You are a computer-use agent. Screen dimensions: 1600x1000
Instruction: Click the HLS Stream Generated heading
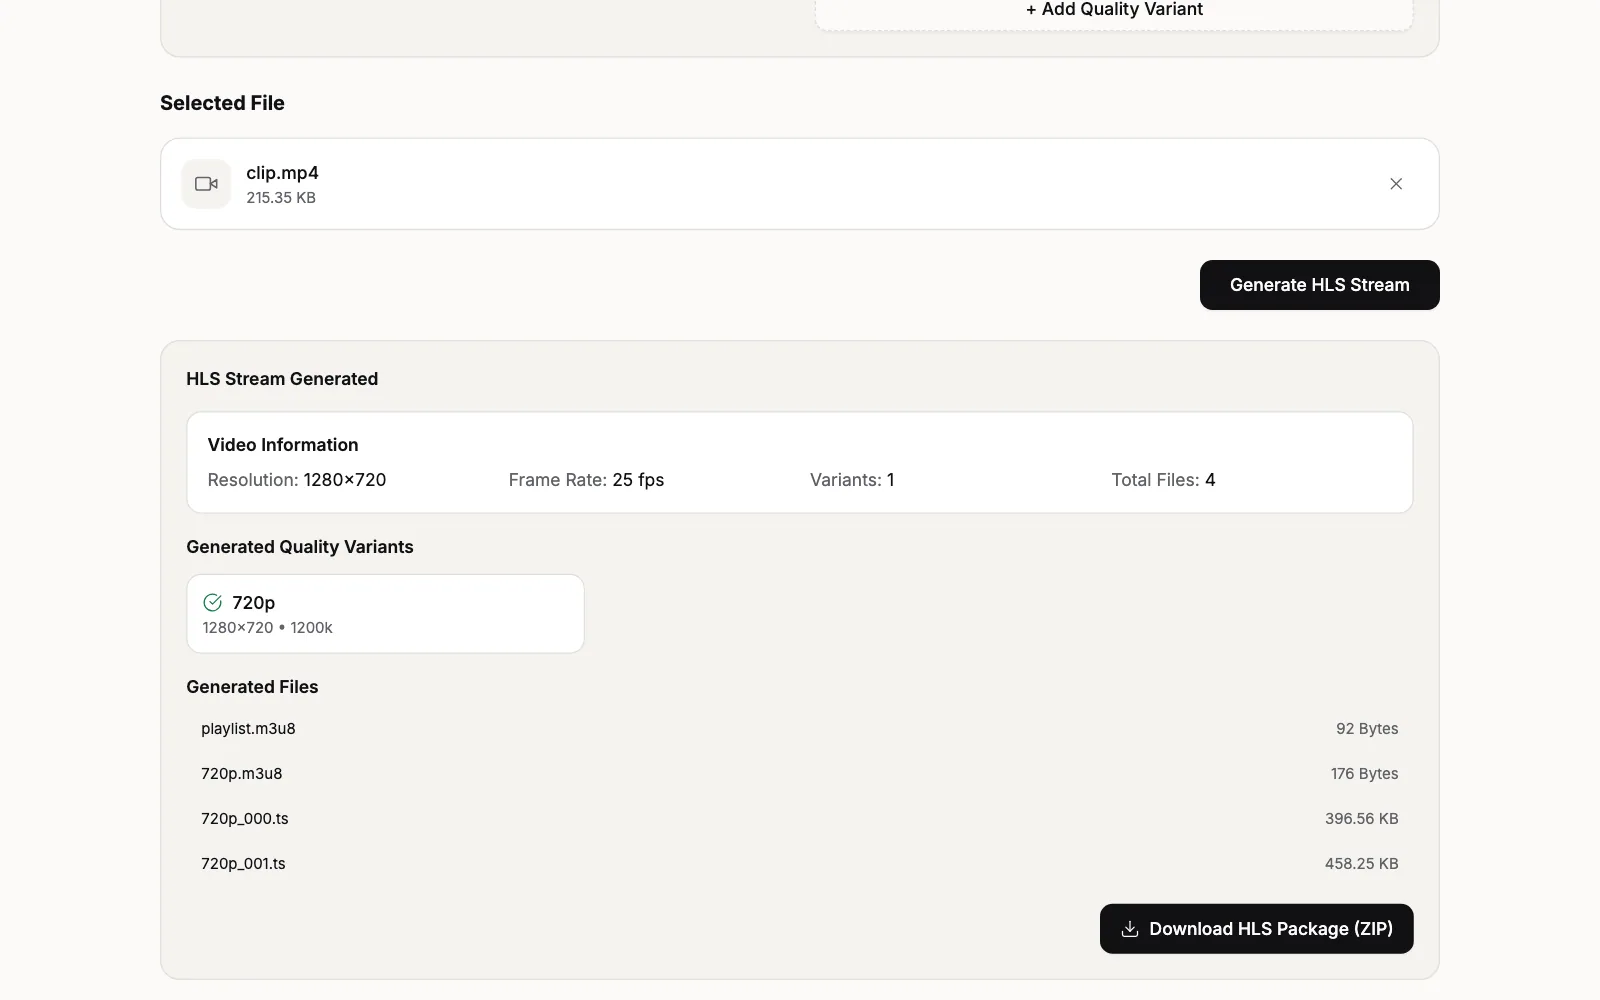tap(282, 379)
